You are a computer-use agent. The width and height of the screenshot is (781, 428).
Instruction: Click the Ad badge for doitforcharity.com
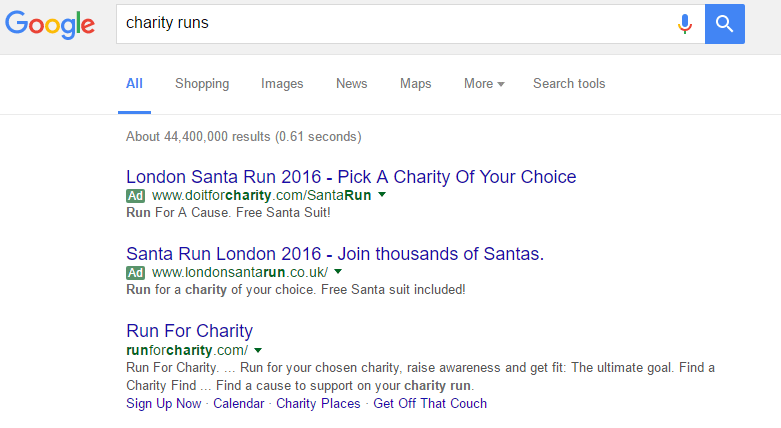(136, 195)
